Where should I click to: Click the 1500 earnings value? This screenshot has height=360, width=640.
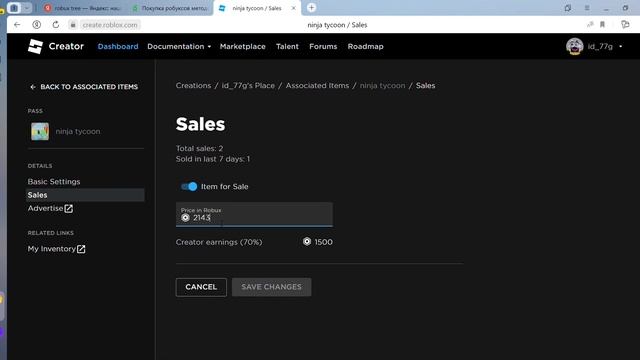point(323,242)
